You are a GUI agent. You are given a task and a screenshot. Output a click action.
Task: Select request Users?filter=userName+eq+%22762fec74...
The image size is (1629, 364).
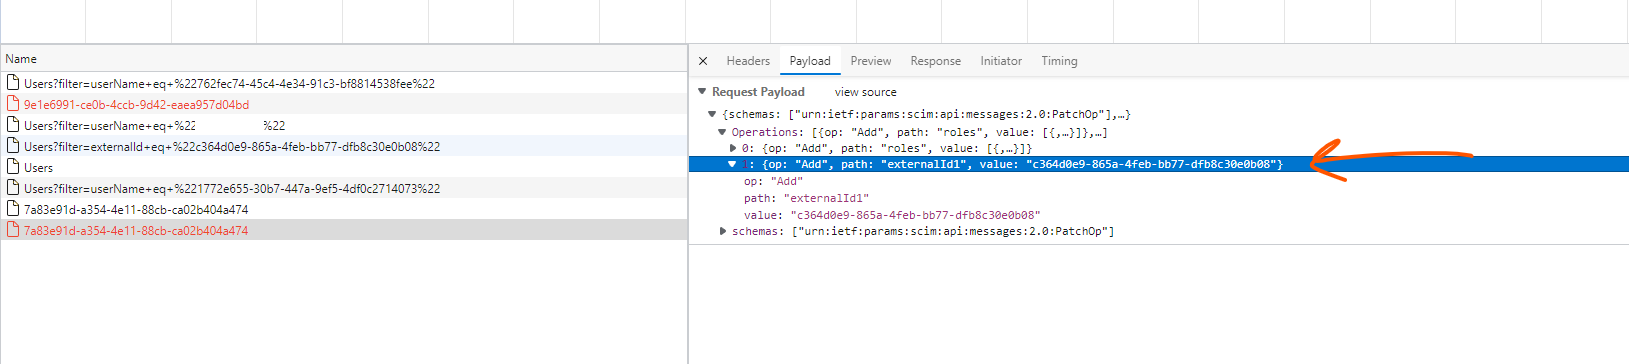(x=344, y=83)
